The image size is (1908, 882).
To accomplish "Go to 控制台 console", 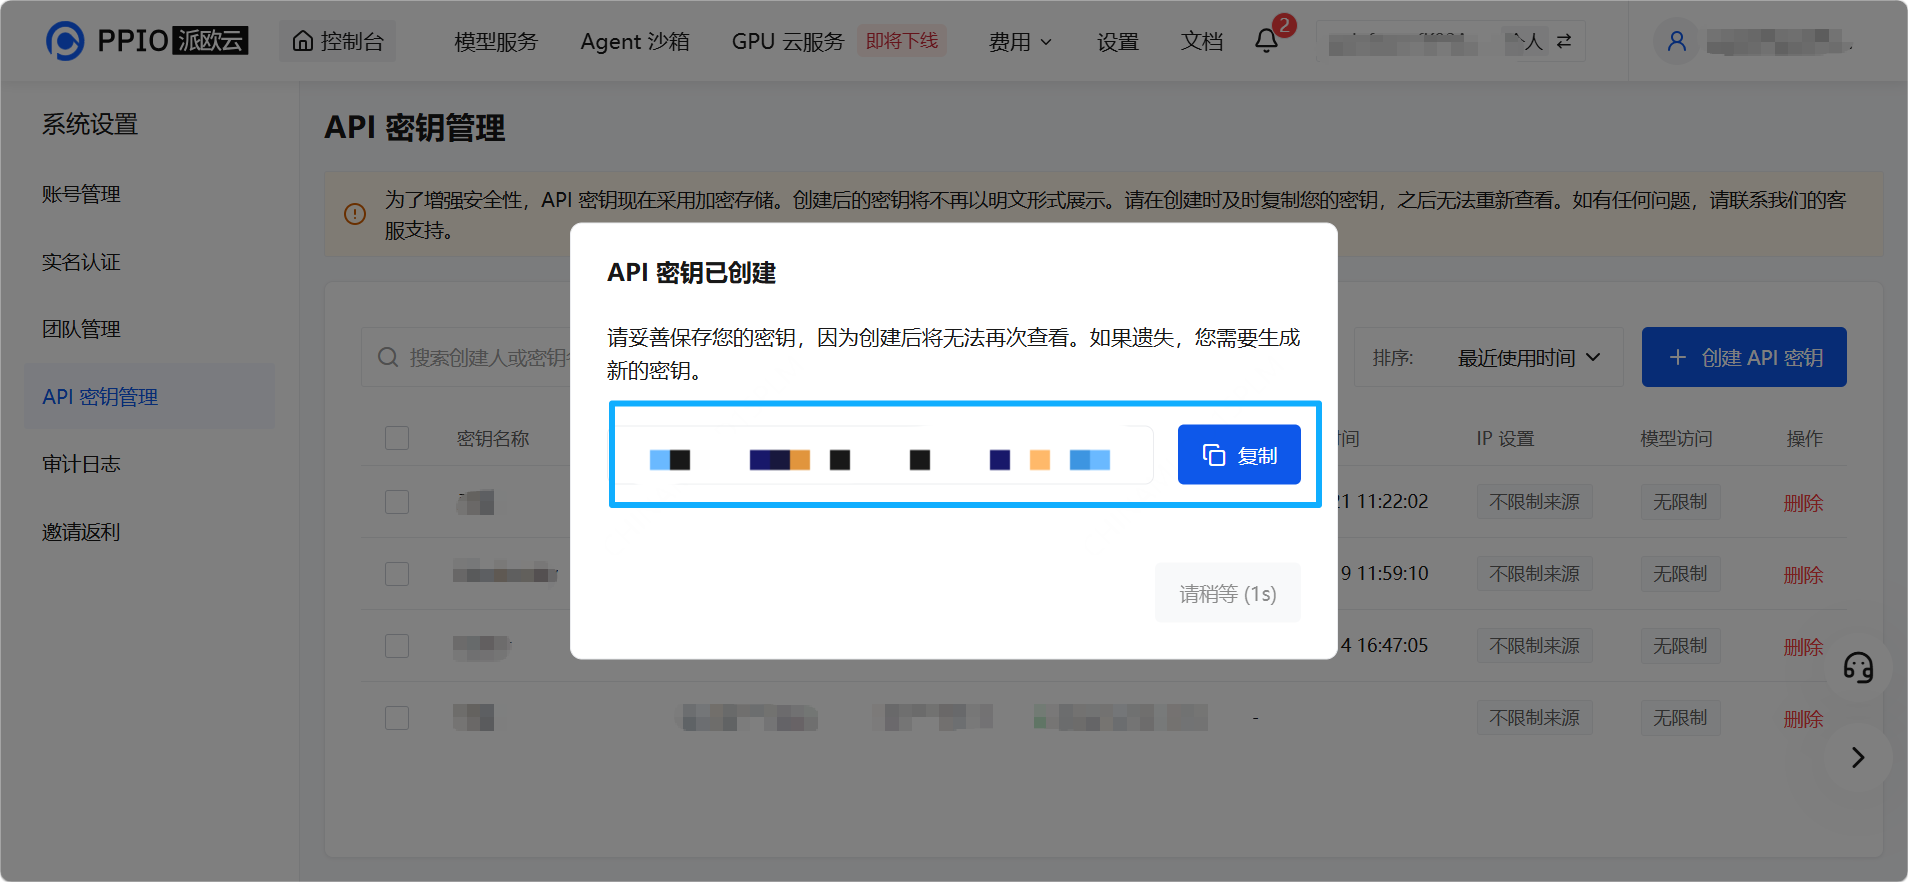I will coord(338,41).
